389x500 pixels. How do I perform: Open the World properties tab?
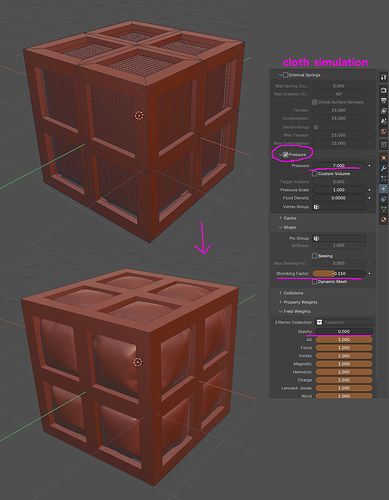[x=383, y=132]
